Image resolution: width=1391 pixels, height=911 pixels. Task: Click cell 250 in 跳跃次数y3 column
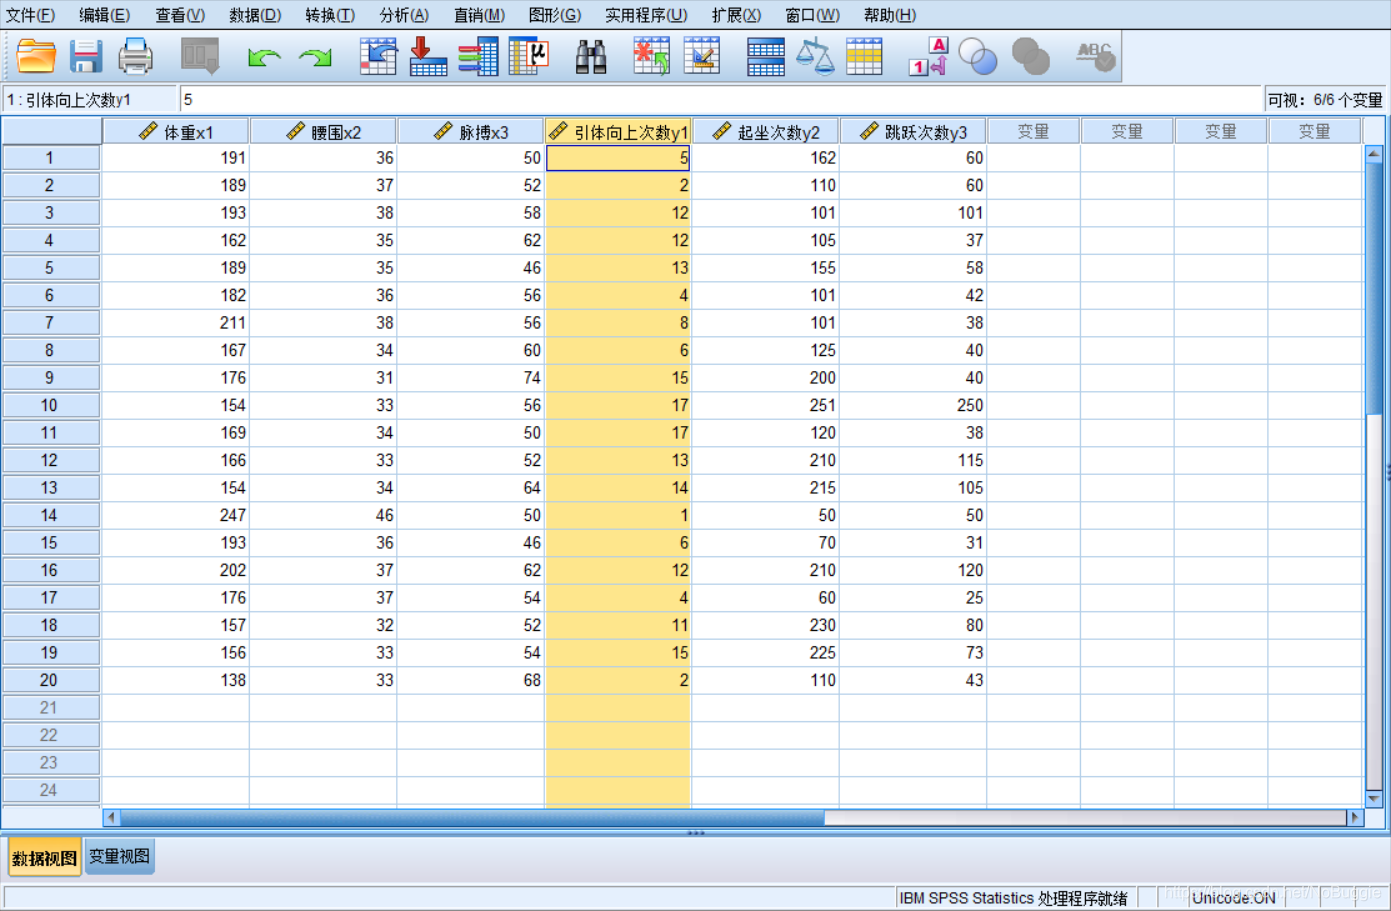(x=913, y=405)
